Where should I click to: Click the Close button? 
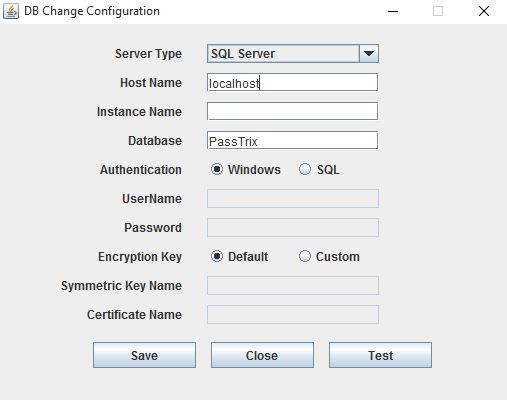(x=262, y=355)
